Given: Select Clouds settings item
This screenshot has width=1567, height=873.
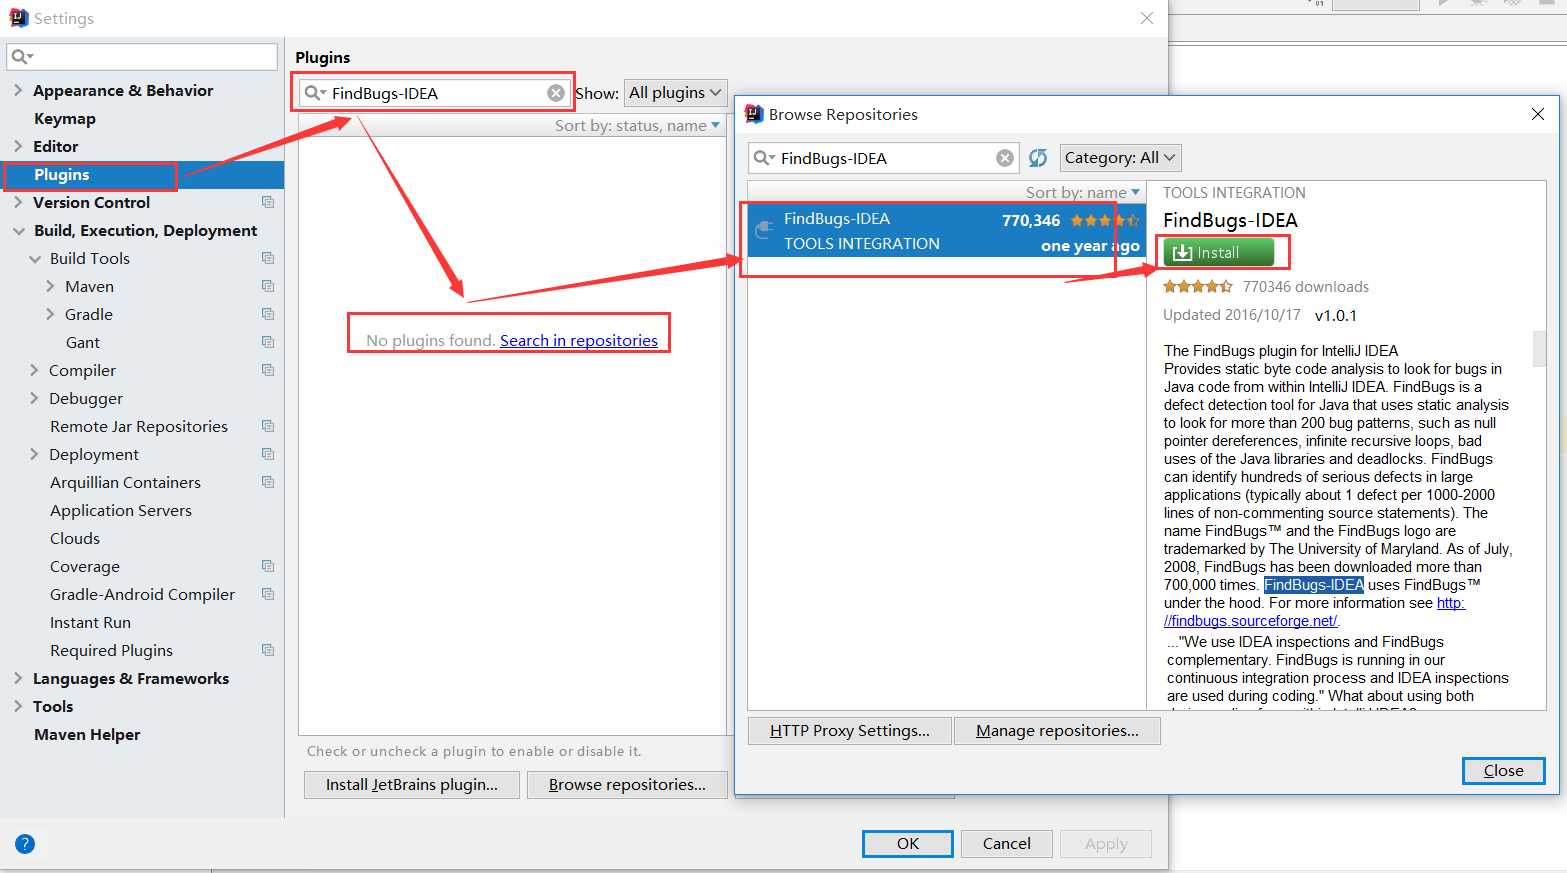Looking at the screenshot, I should pos(75,538).
